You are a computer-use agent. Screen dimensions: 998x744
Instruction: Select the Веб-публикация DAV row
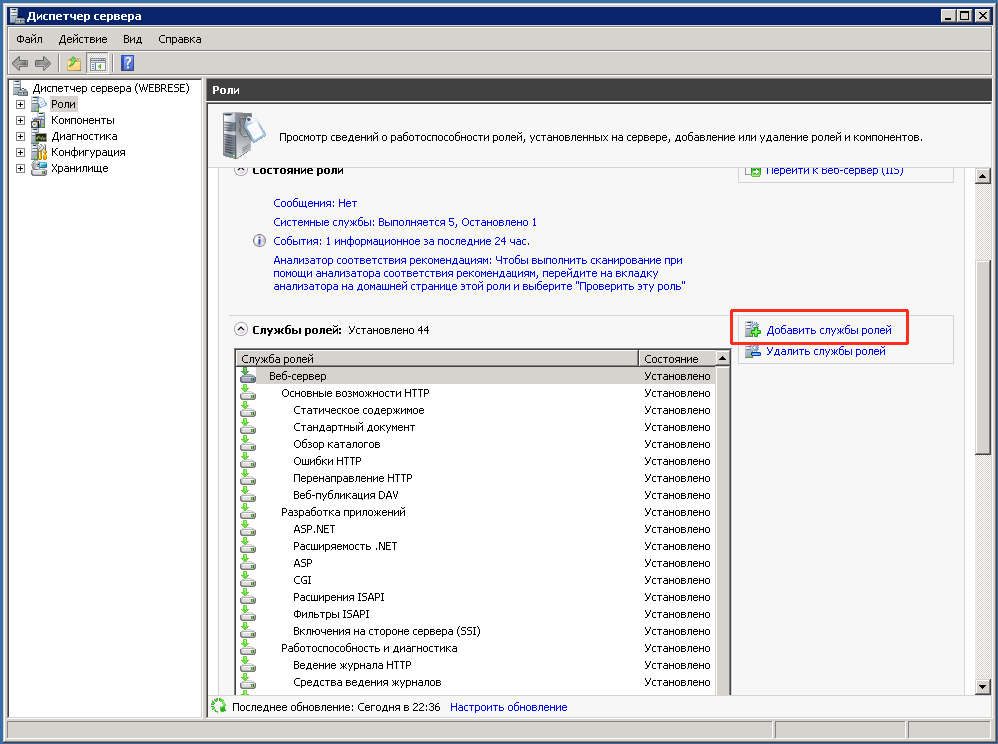pos(476,495)
